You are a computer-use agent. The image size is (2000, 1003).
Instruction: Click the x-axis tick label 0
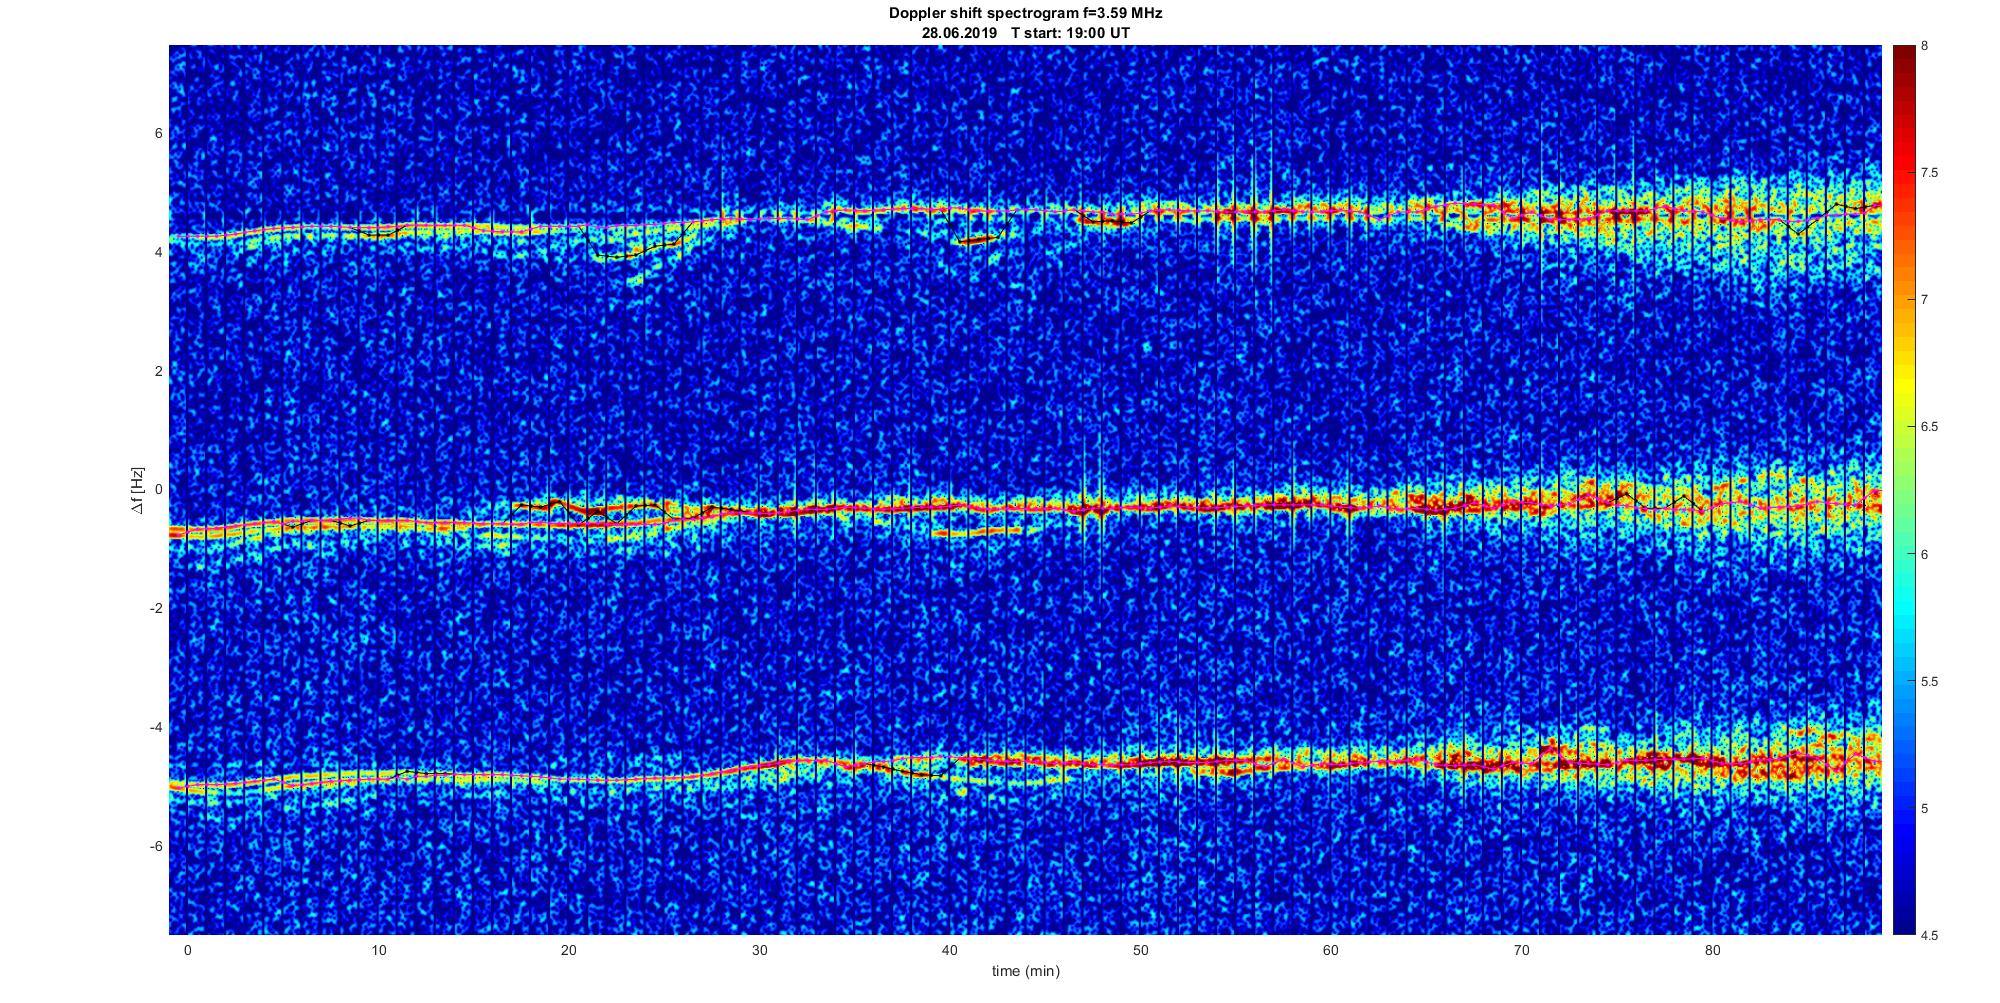click(187, 950)
